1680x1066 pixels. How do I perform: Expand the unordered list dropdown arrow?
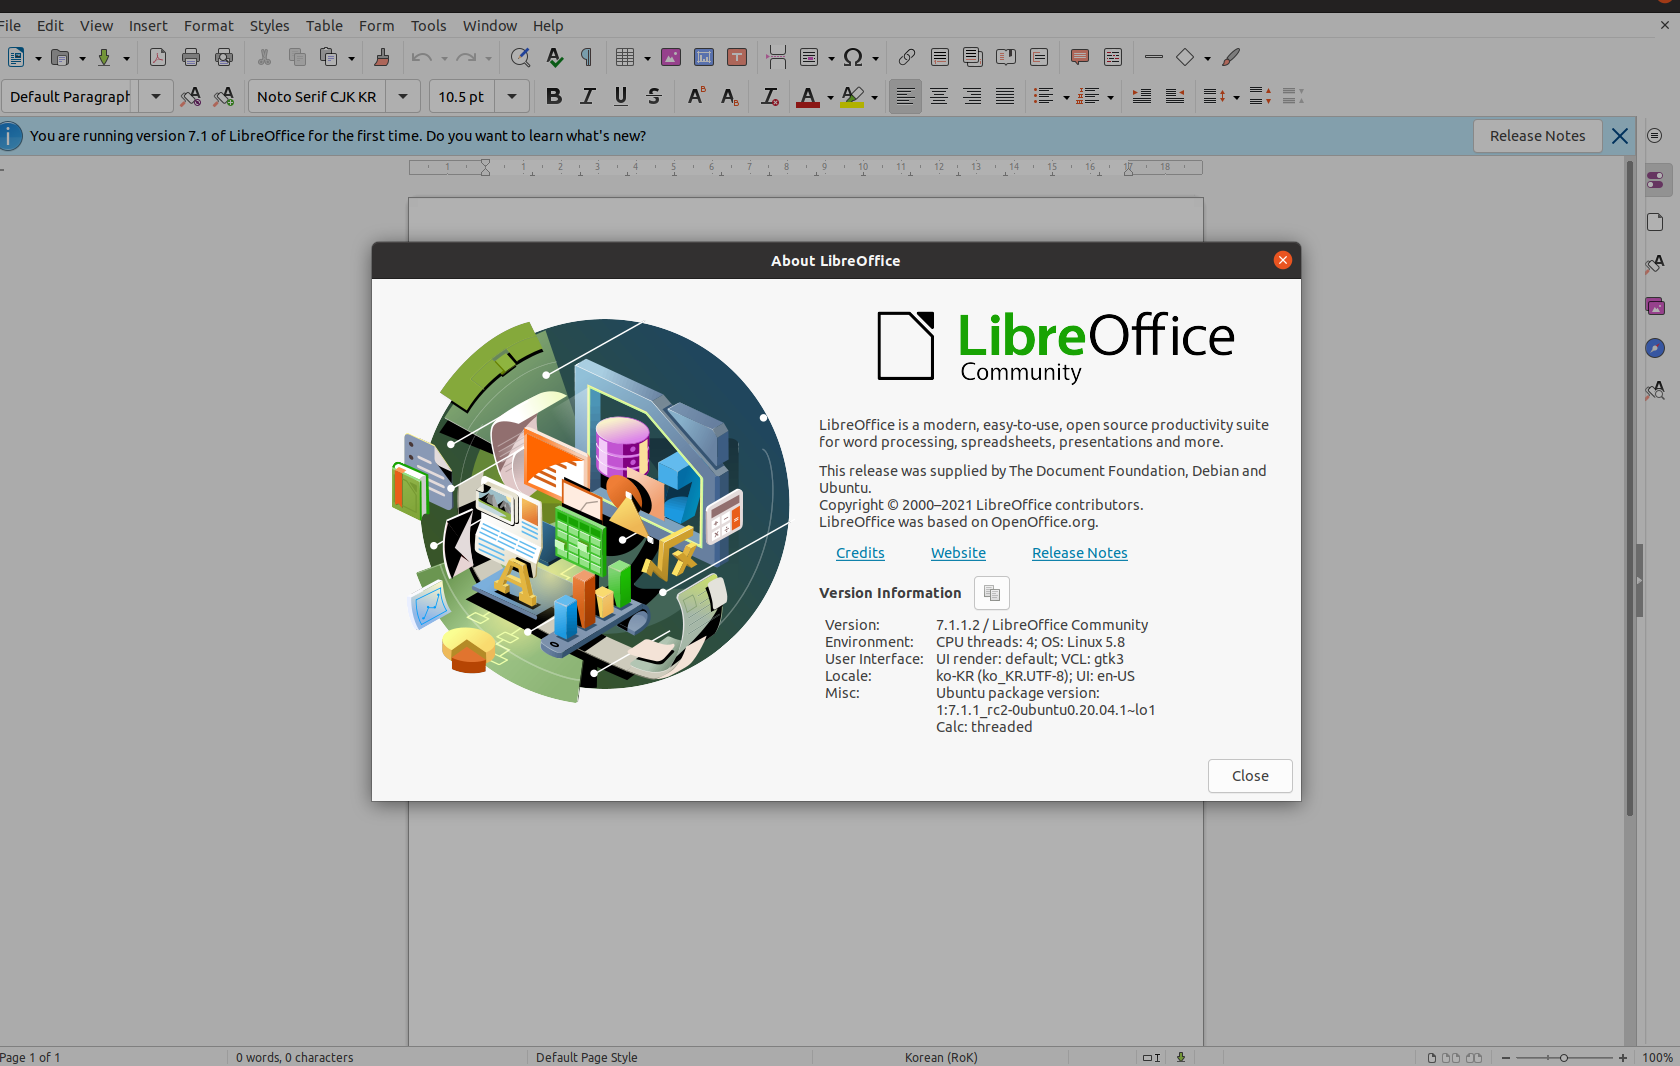coord(1066,97)
